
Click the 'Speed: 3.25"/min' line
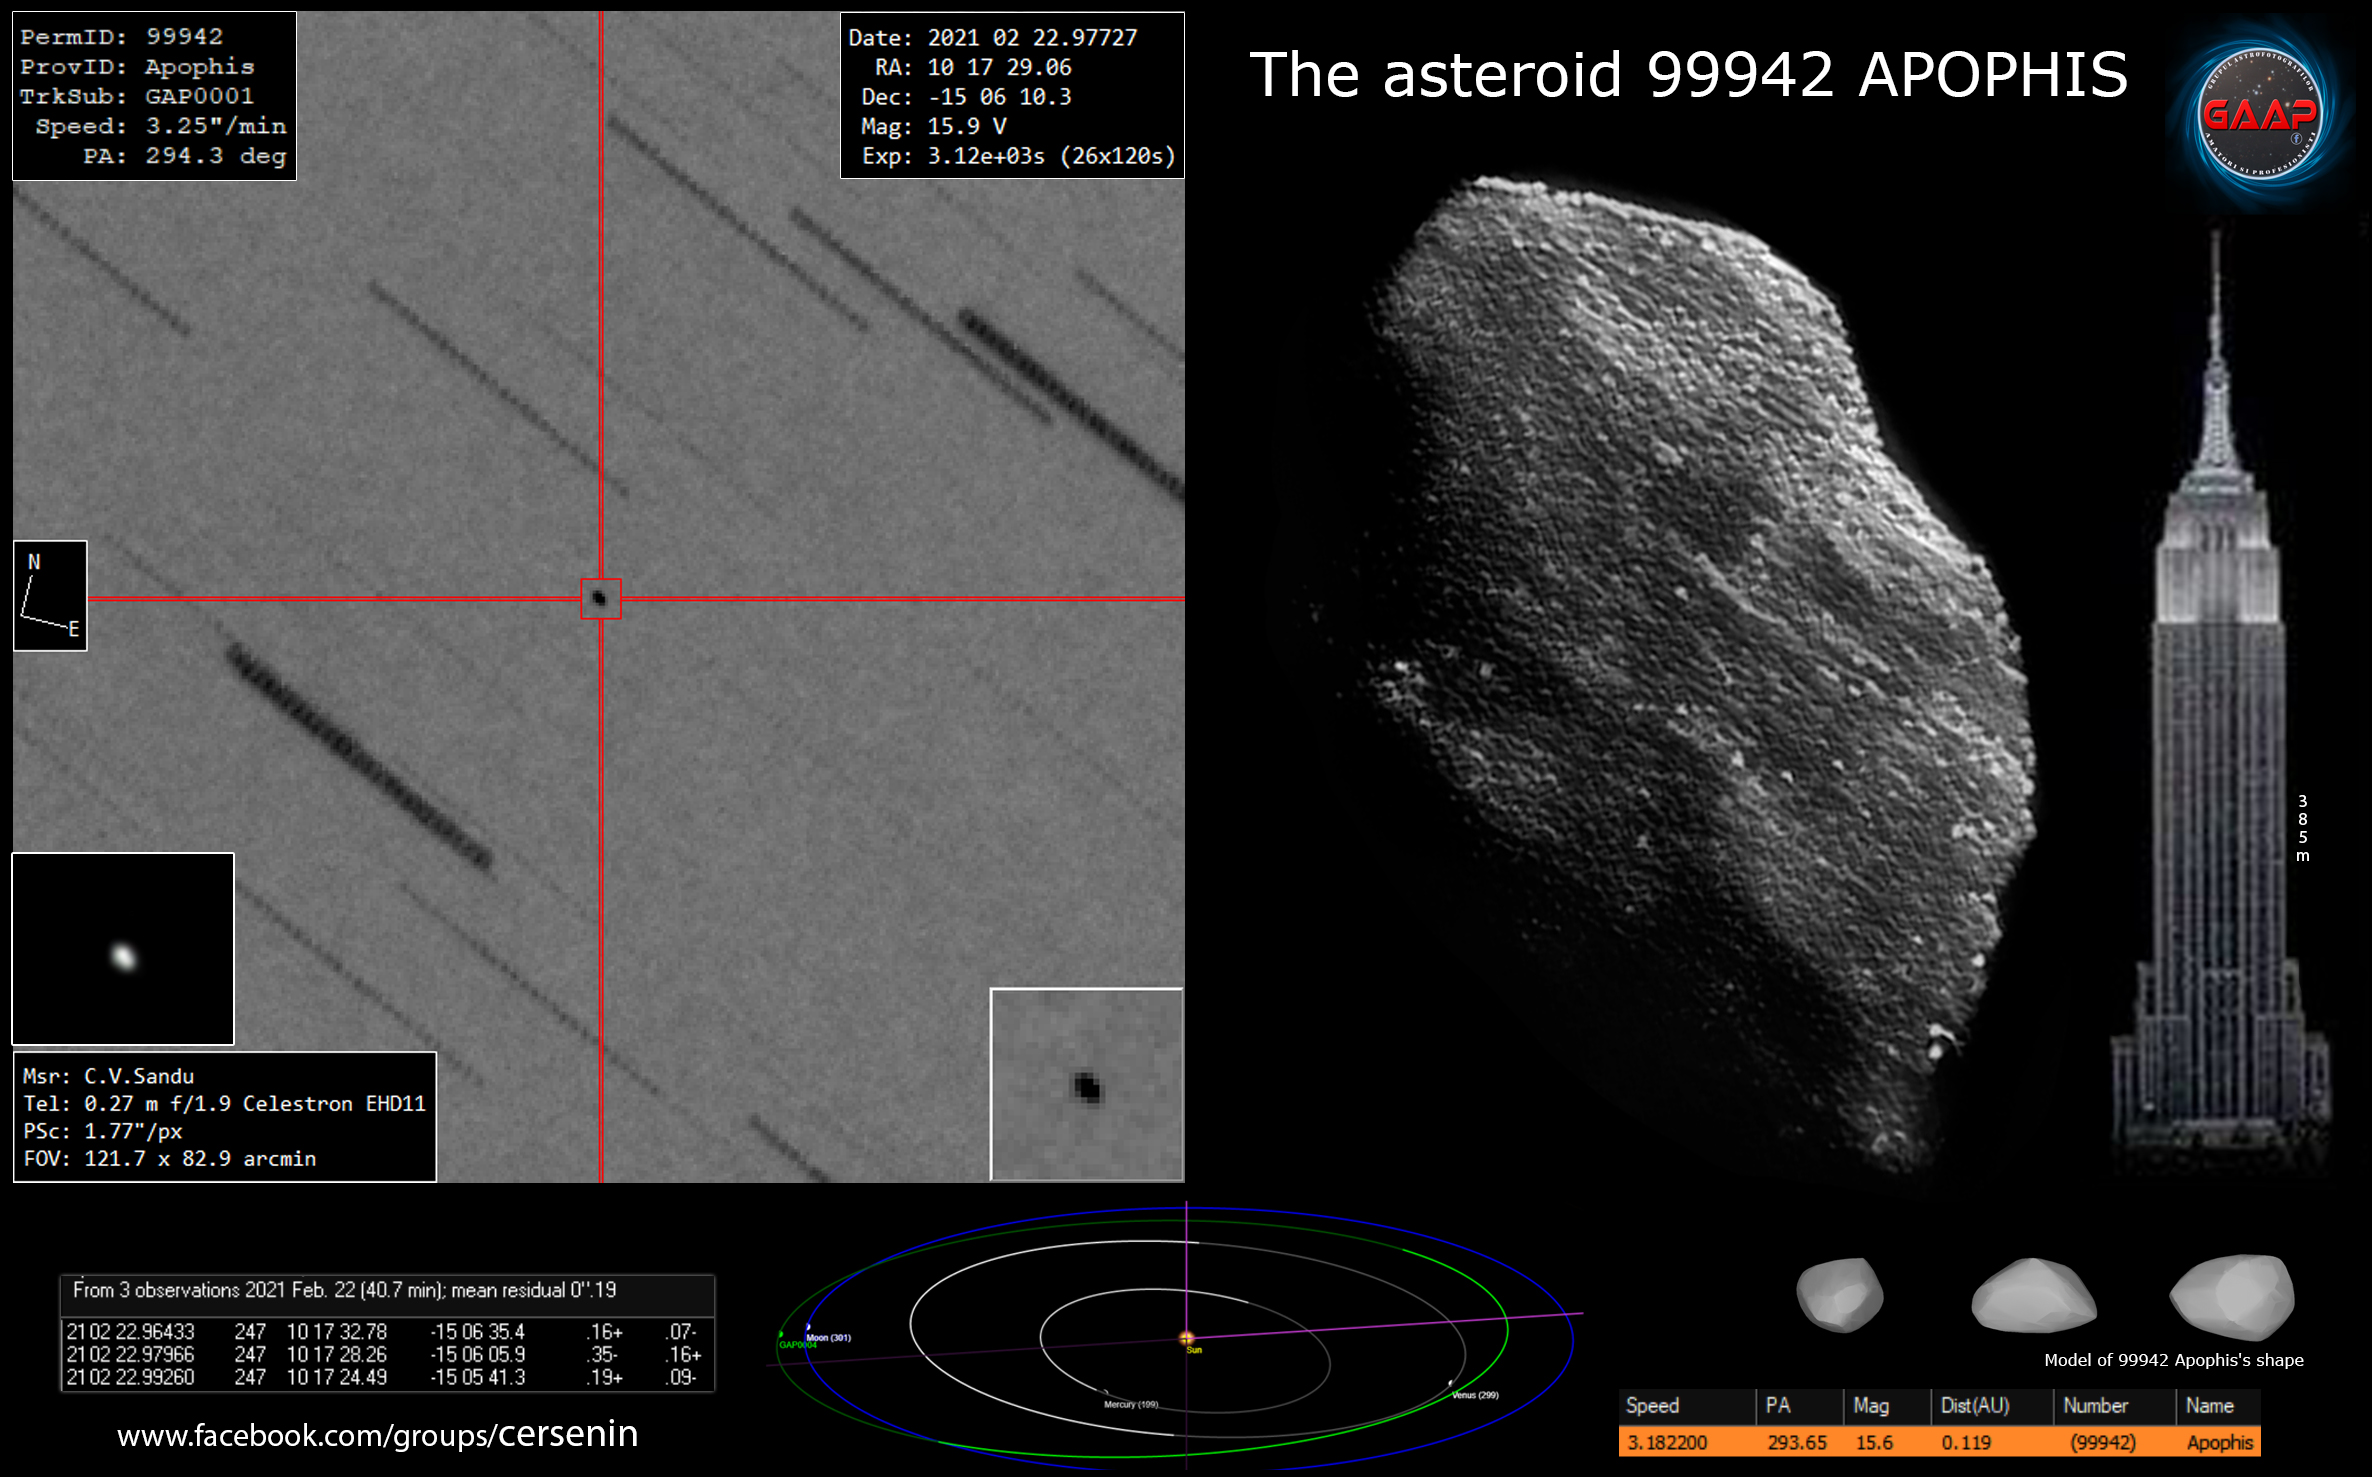pos(161,126)
